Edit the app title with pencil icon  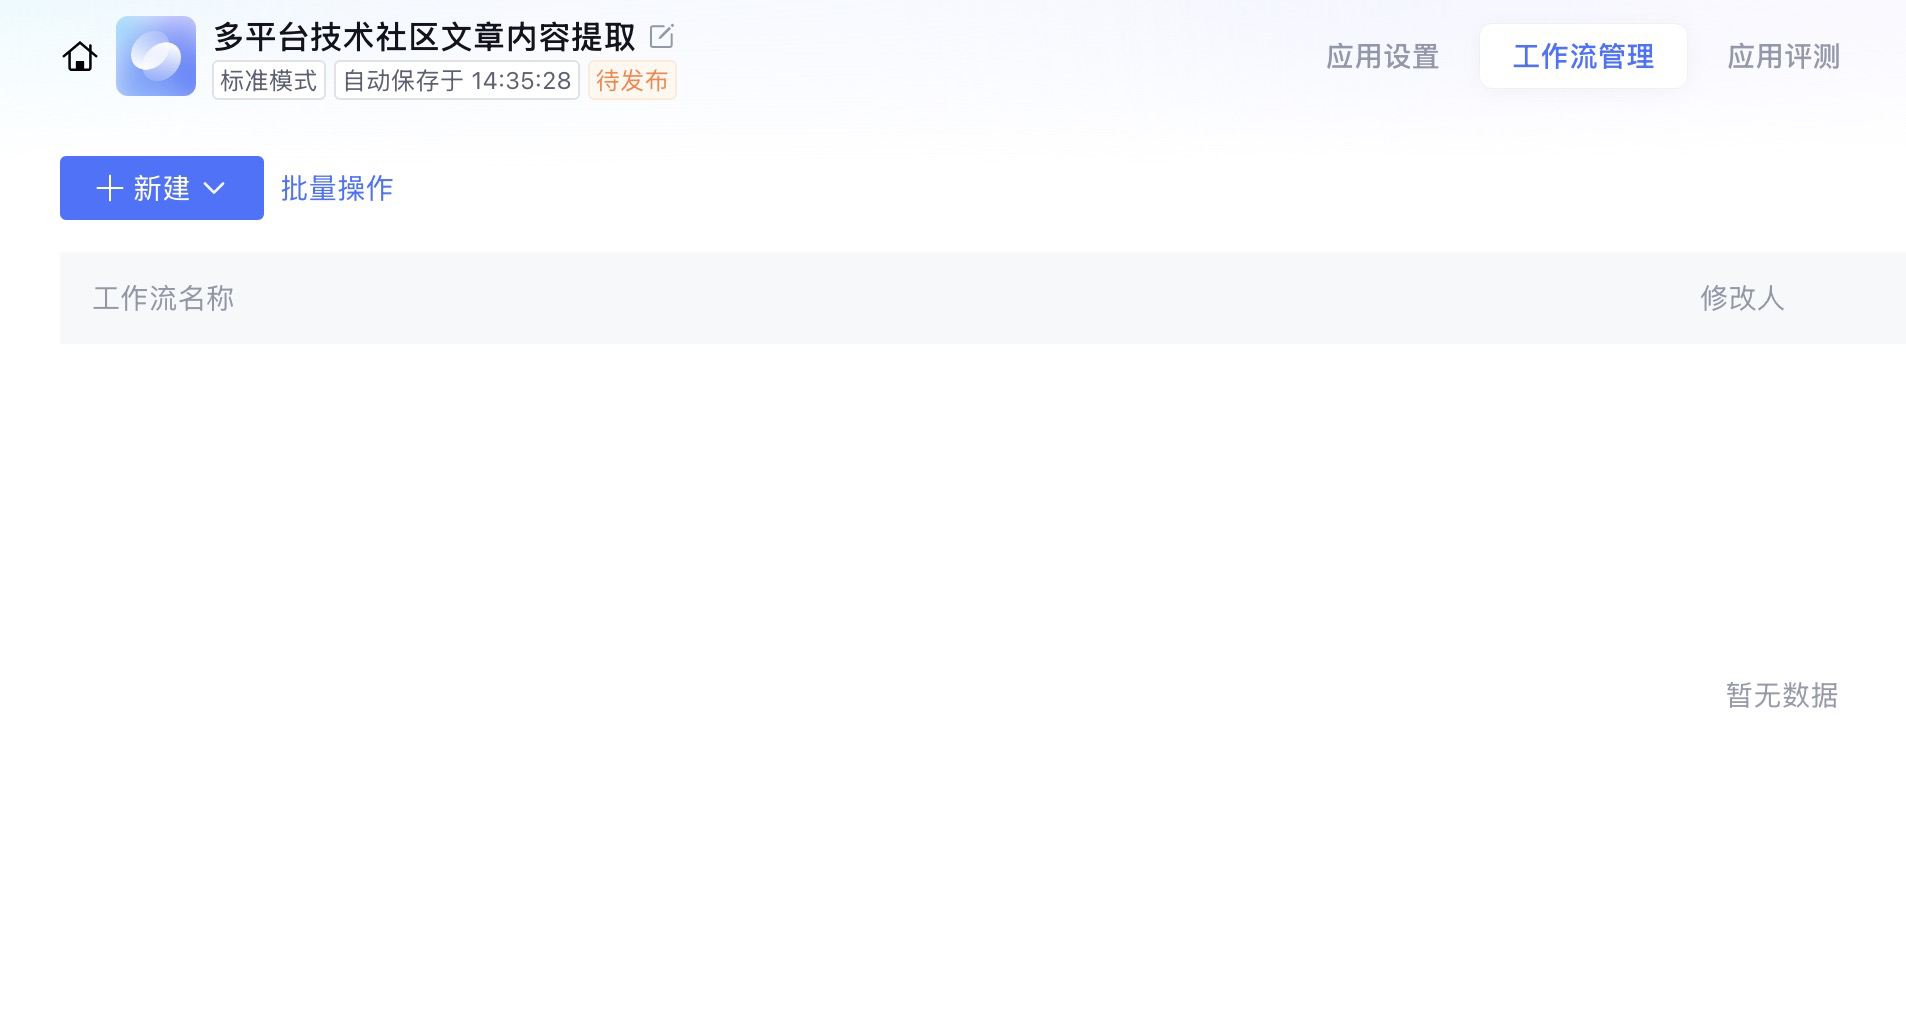661,37
